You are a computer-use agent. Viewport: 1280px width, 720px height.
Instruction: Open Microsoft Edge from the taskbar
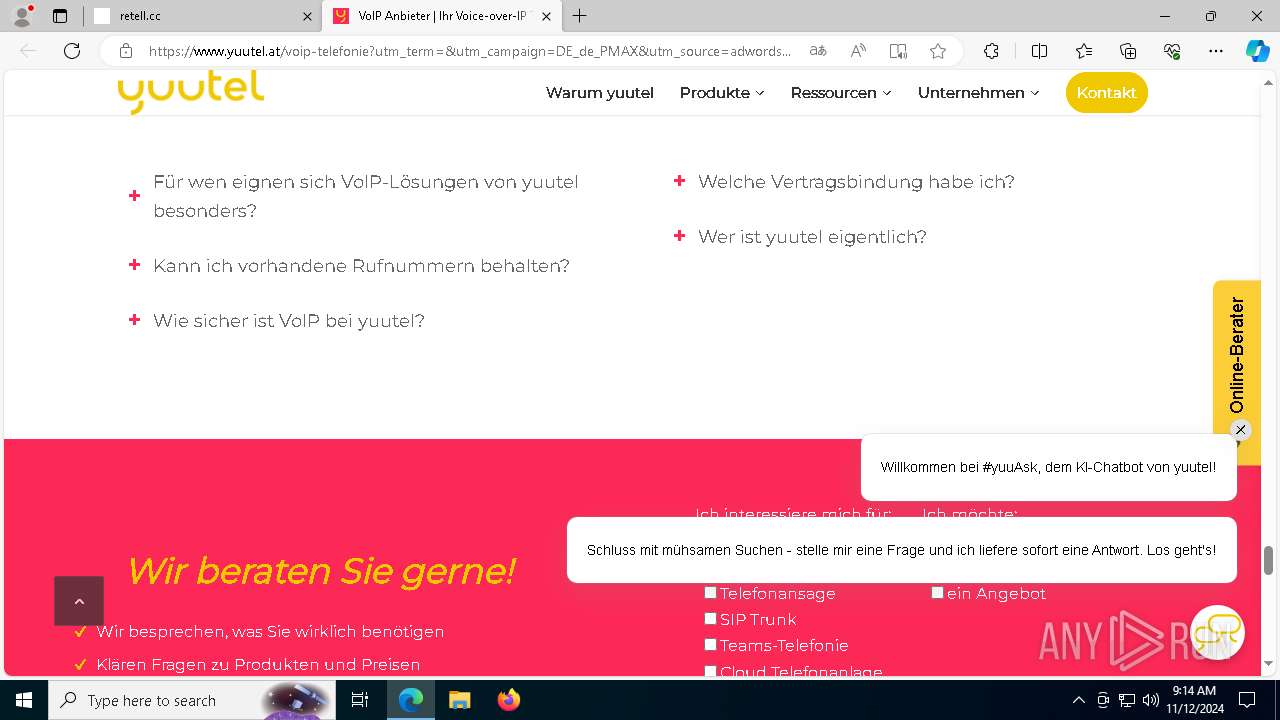point(411,700)
